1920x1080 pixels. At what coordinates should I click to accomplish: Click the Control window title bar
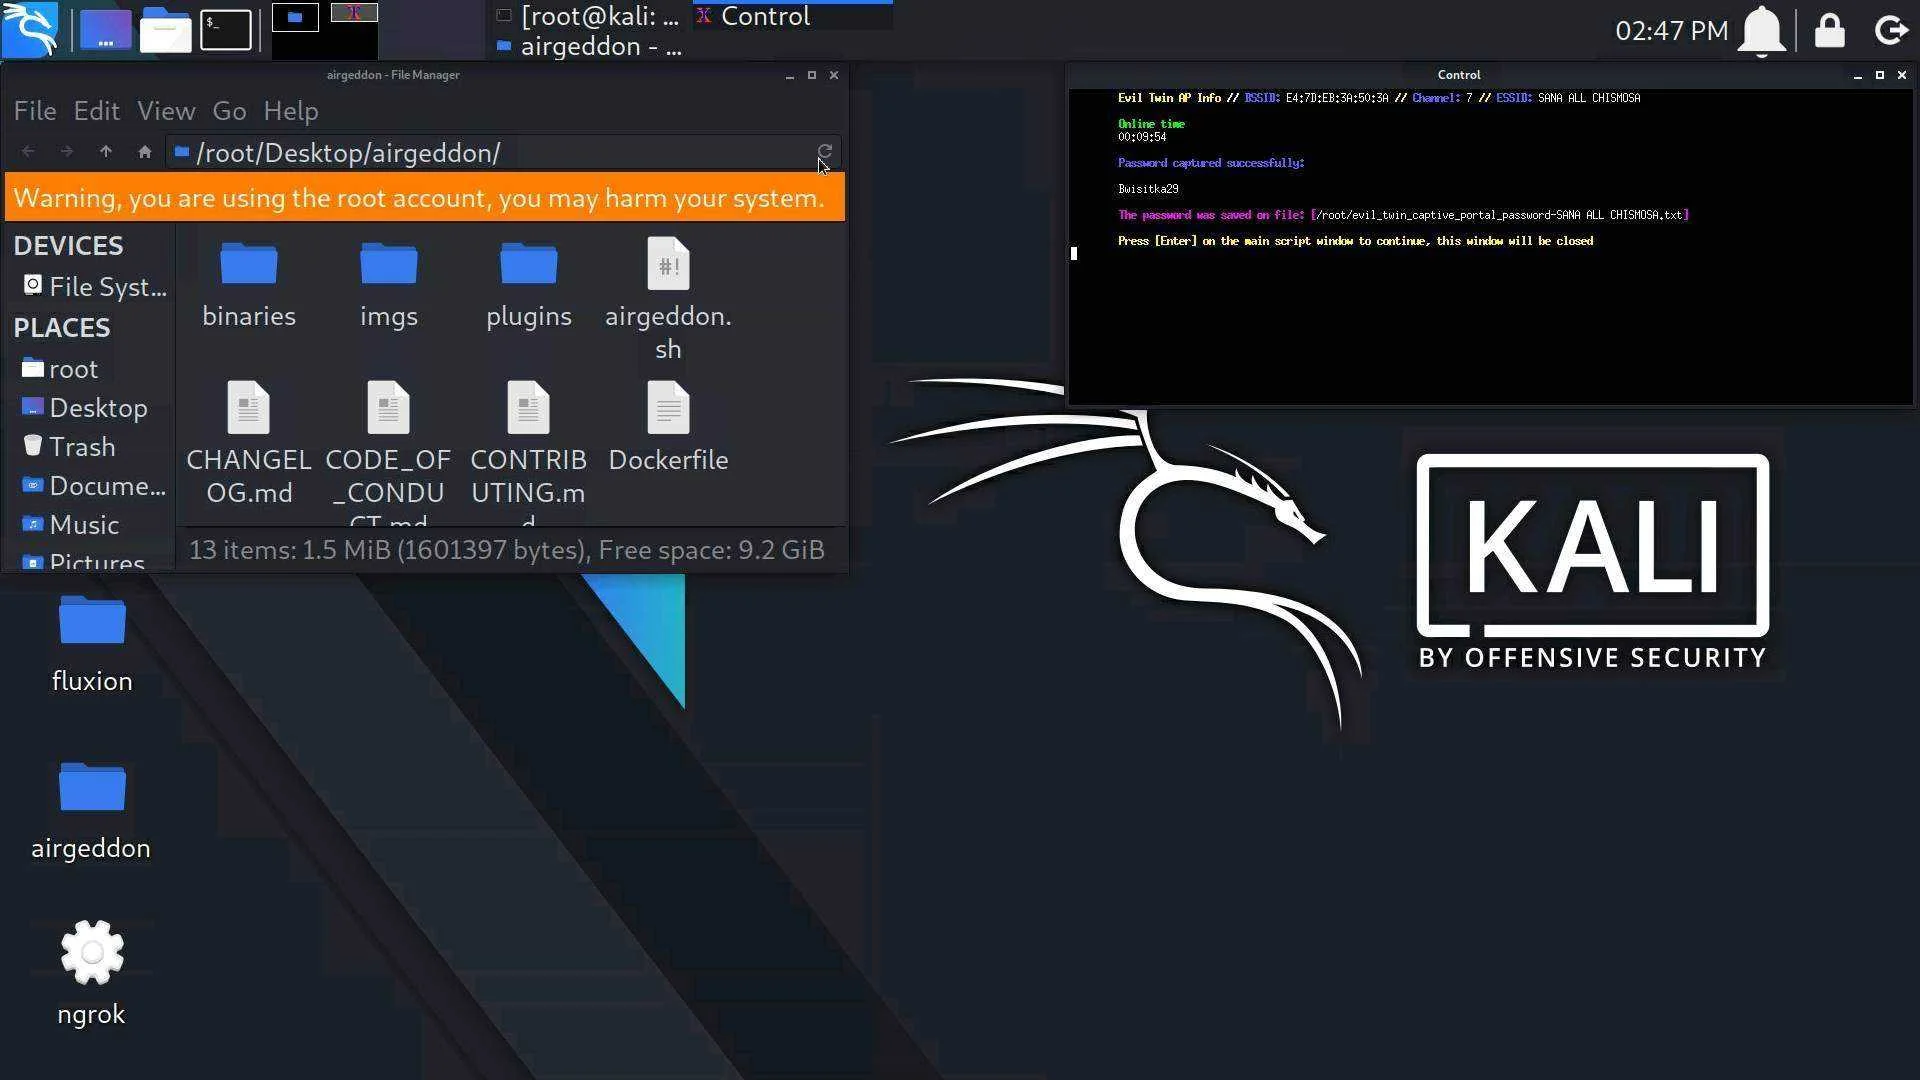(1458, 75)
